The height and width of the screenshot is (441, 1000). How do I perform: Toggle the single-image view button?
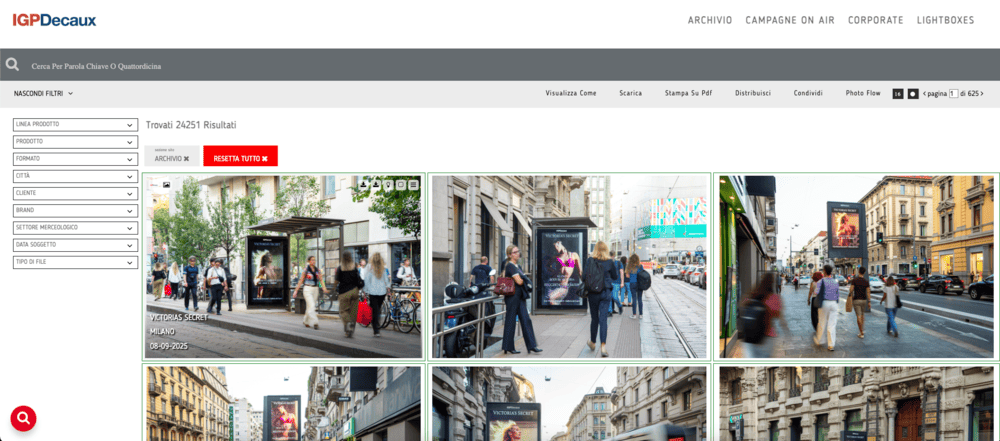pos(913,93)
